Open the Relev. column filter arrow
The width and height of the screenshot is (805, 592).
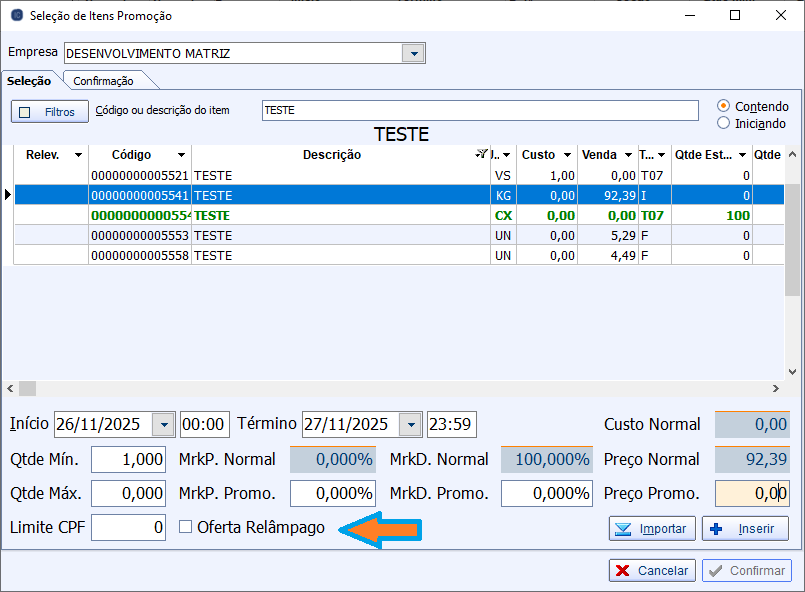pos(78,155)
